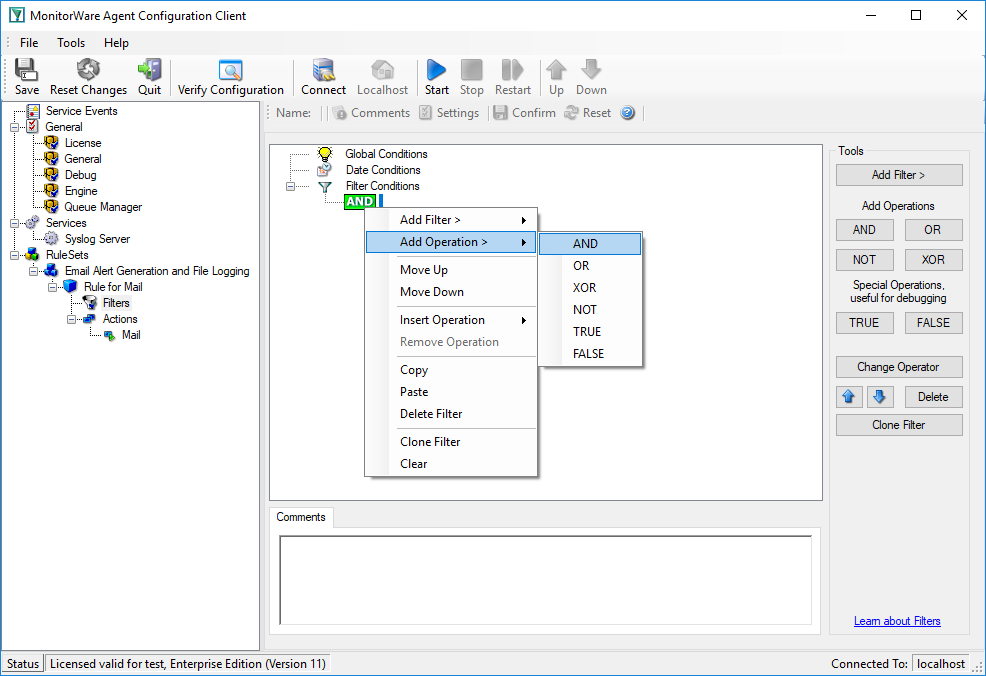Image resolution: width=986 pixels, height=676 pixels.
Task: Click inside the Comments text box
Action: click(x=545, y=580)
